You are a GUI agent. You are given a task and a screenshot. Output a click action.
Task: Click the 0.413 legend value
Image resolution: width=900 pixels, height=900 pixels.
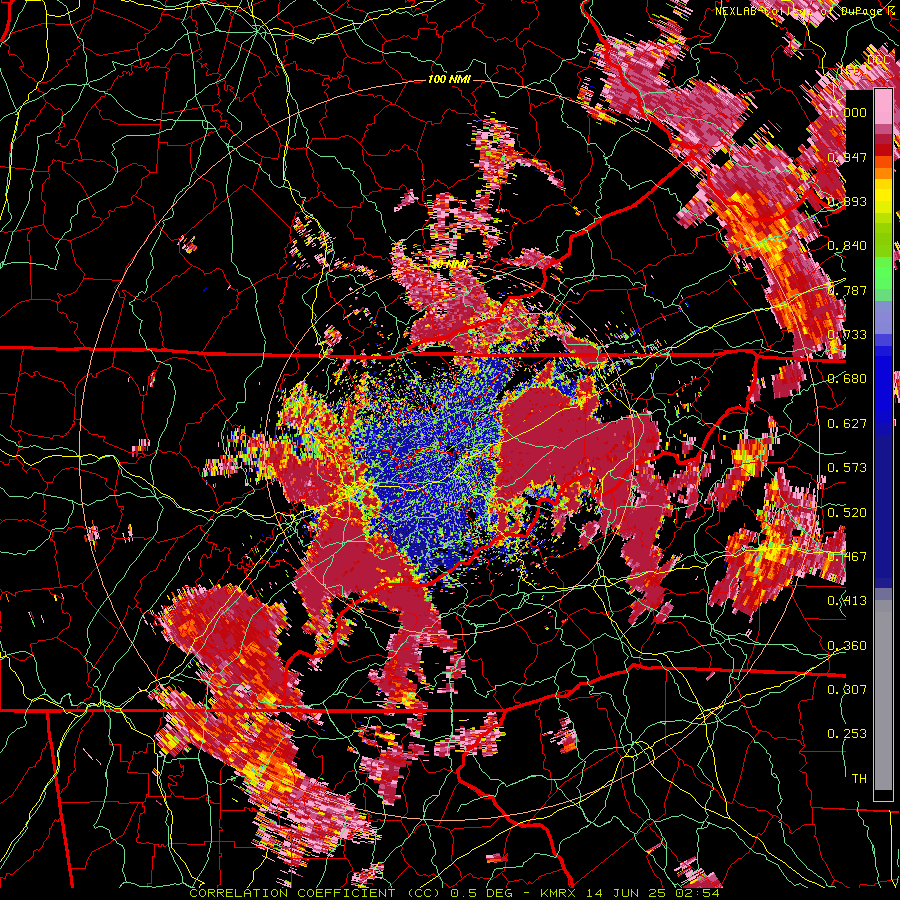(847, 601)
